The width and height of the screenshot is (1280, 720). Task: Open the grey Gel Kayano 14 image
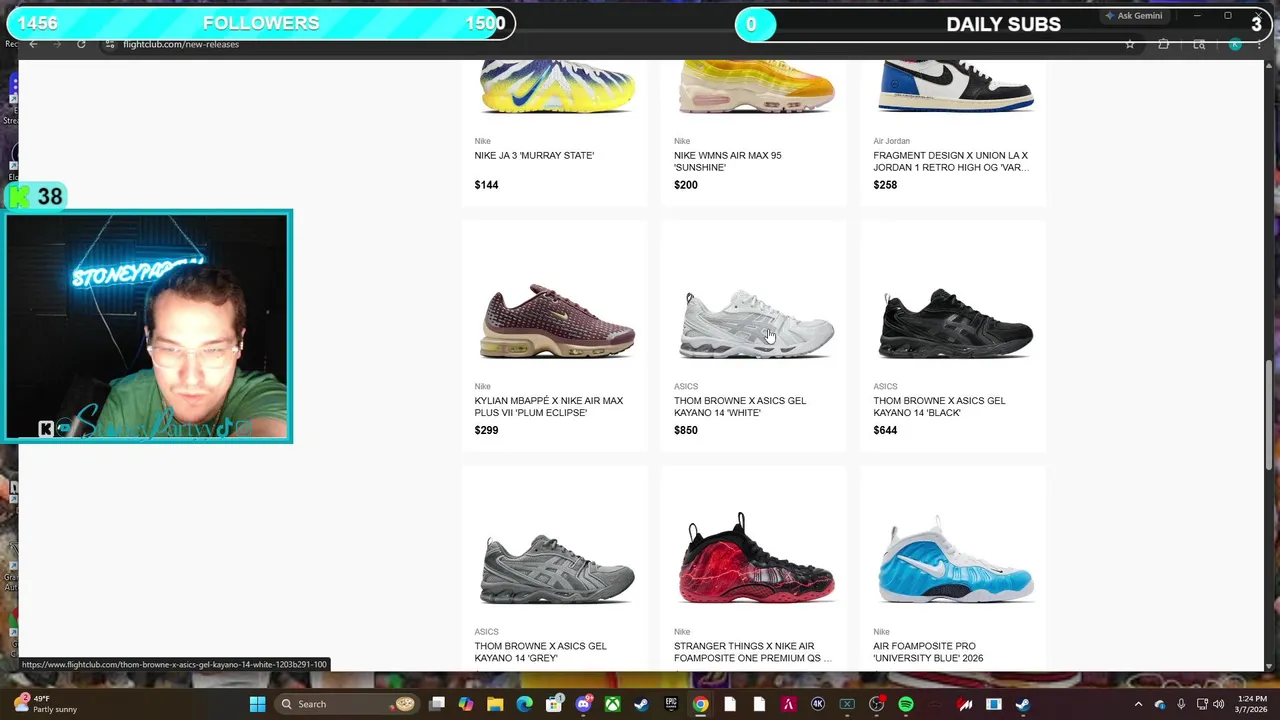pyautogui.click(x=557, y=569)
